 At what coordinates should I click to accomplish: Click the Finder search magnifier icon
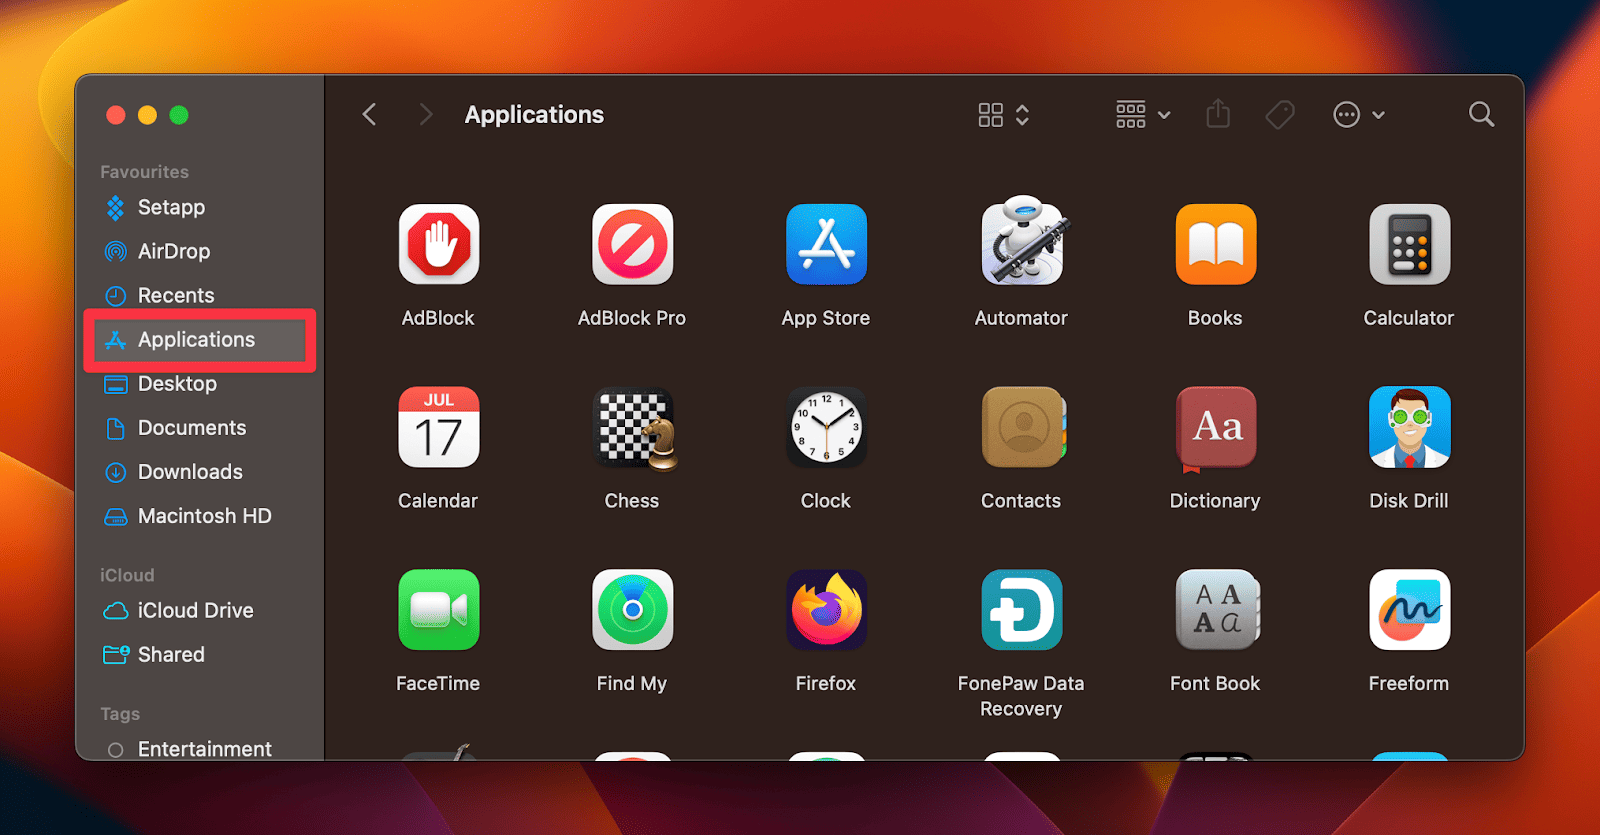[x=1481, y=115]
